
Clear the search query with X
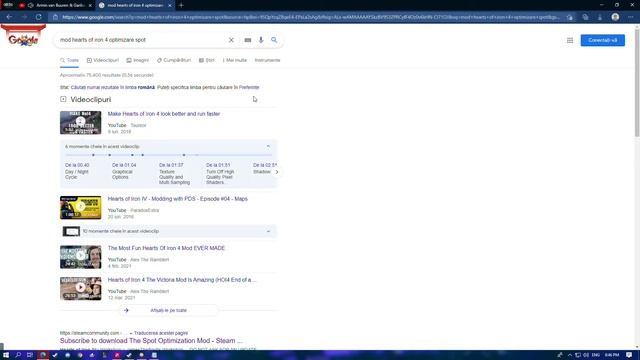coord(231,40)
